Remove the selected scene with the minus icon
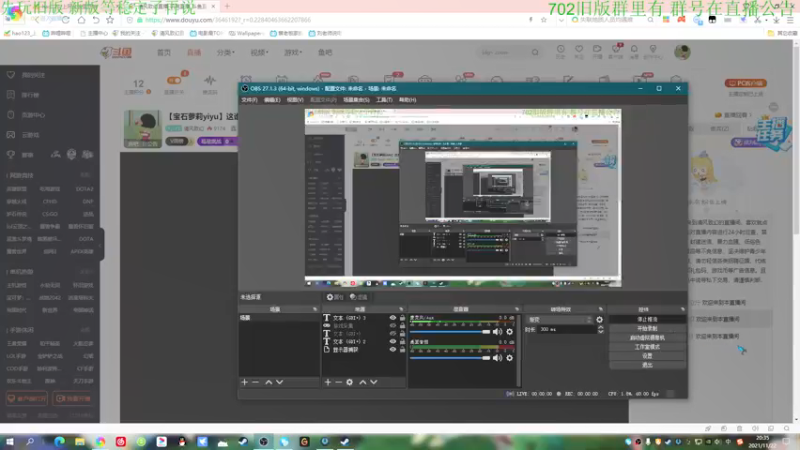800x450 pixels. [x=256, y=382]
